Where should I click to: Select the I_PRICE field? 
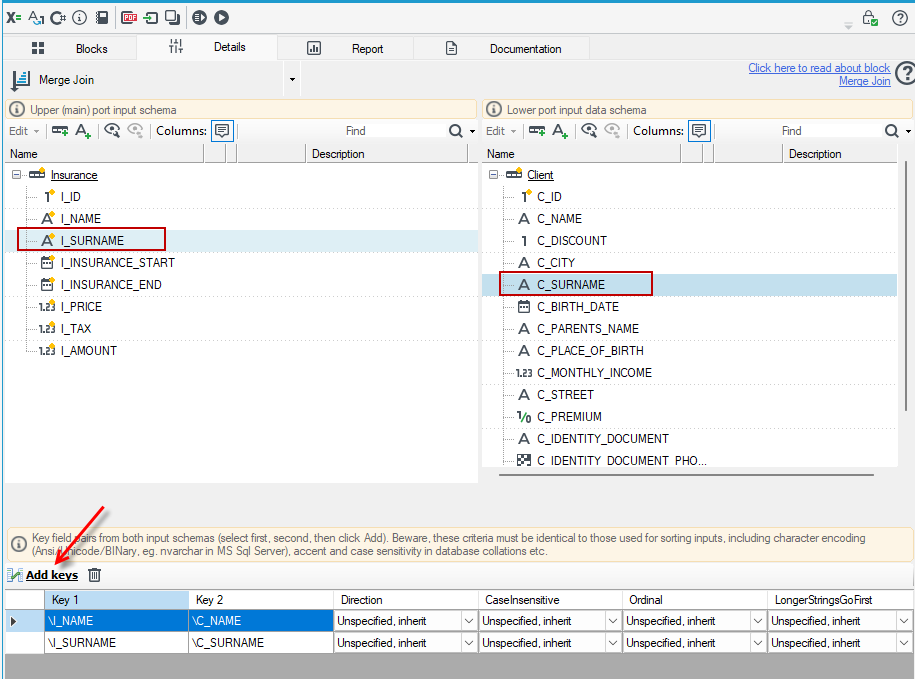pyautogui.click(x=81, y=307)
